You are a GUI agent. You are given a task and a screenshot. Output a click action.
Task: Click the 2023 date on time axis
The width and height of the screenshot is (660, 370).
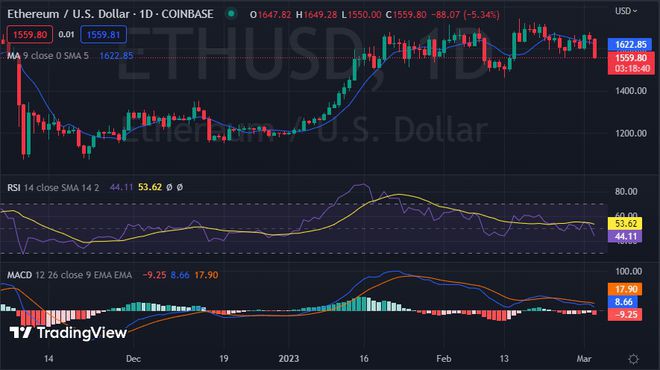pos(289,359)
